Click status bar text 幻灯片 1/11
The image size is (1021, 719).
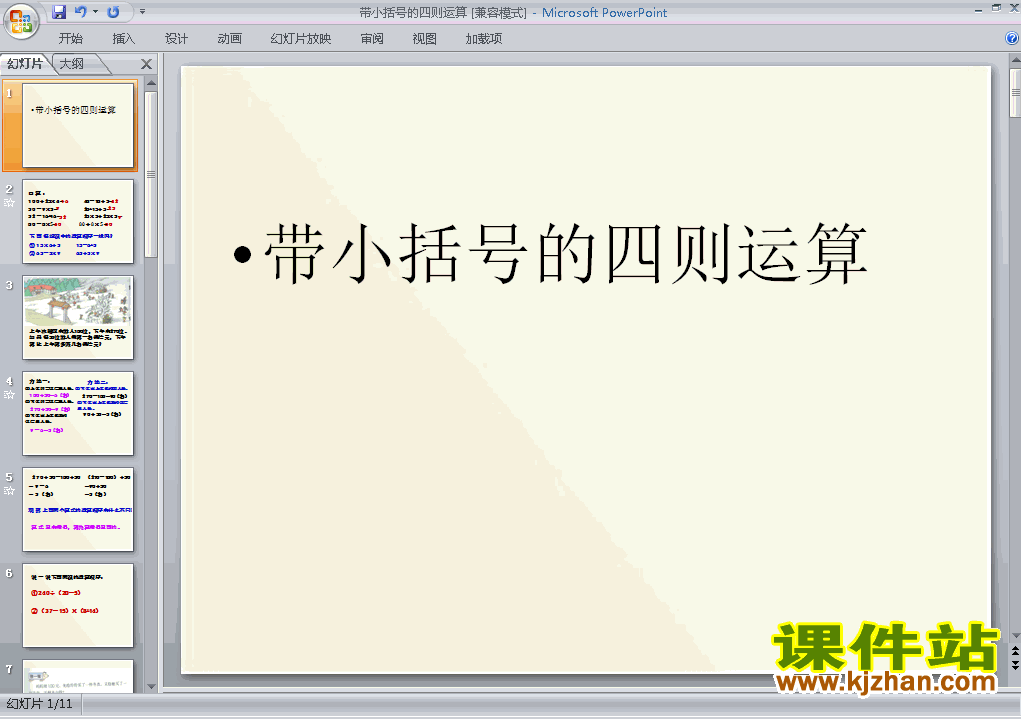coord(40,704)
